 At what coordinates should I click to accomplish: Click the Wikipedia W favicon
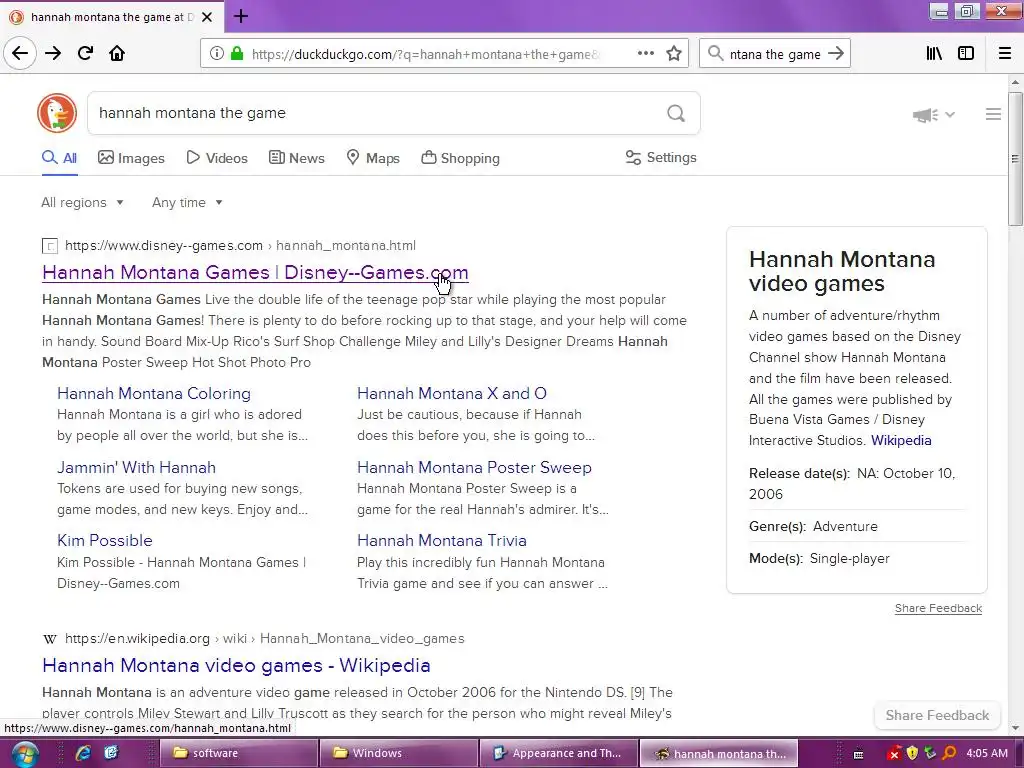click(x=50, y=639)
